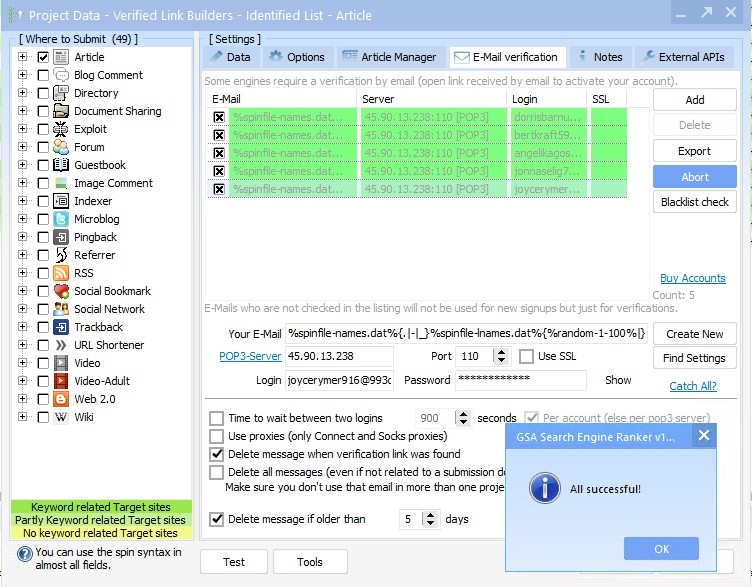
Task: Click the Video-Adult icon
Action: [x=61, y=381]
